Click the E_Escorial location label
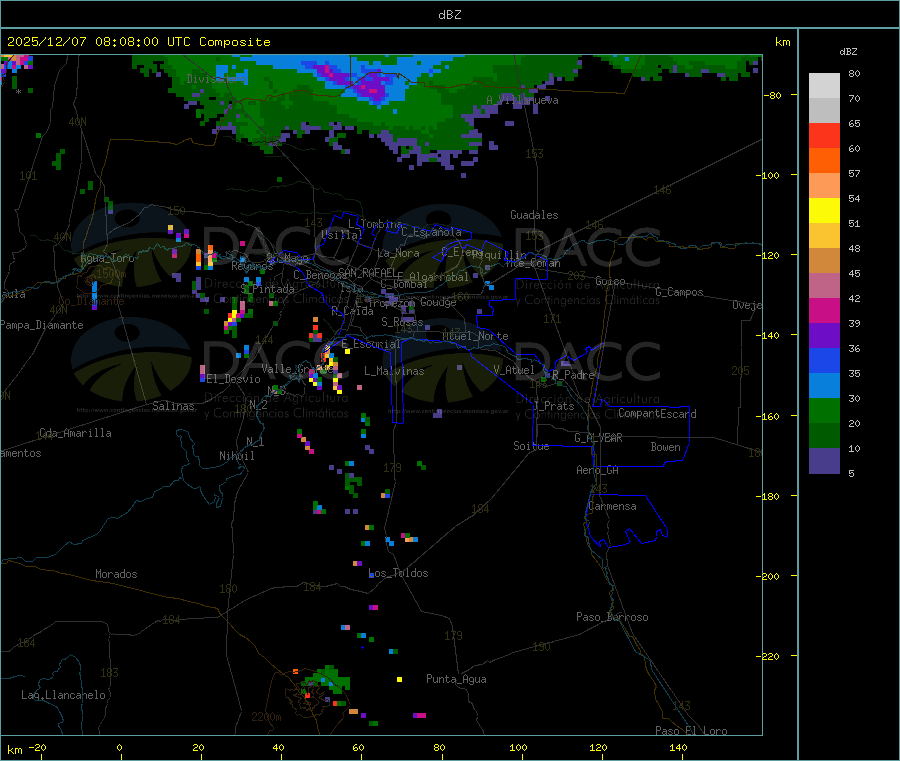Image resolution: width=900 pixels, height=761 pixels. click(370, 344)
